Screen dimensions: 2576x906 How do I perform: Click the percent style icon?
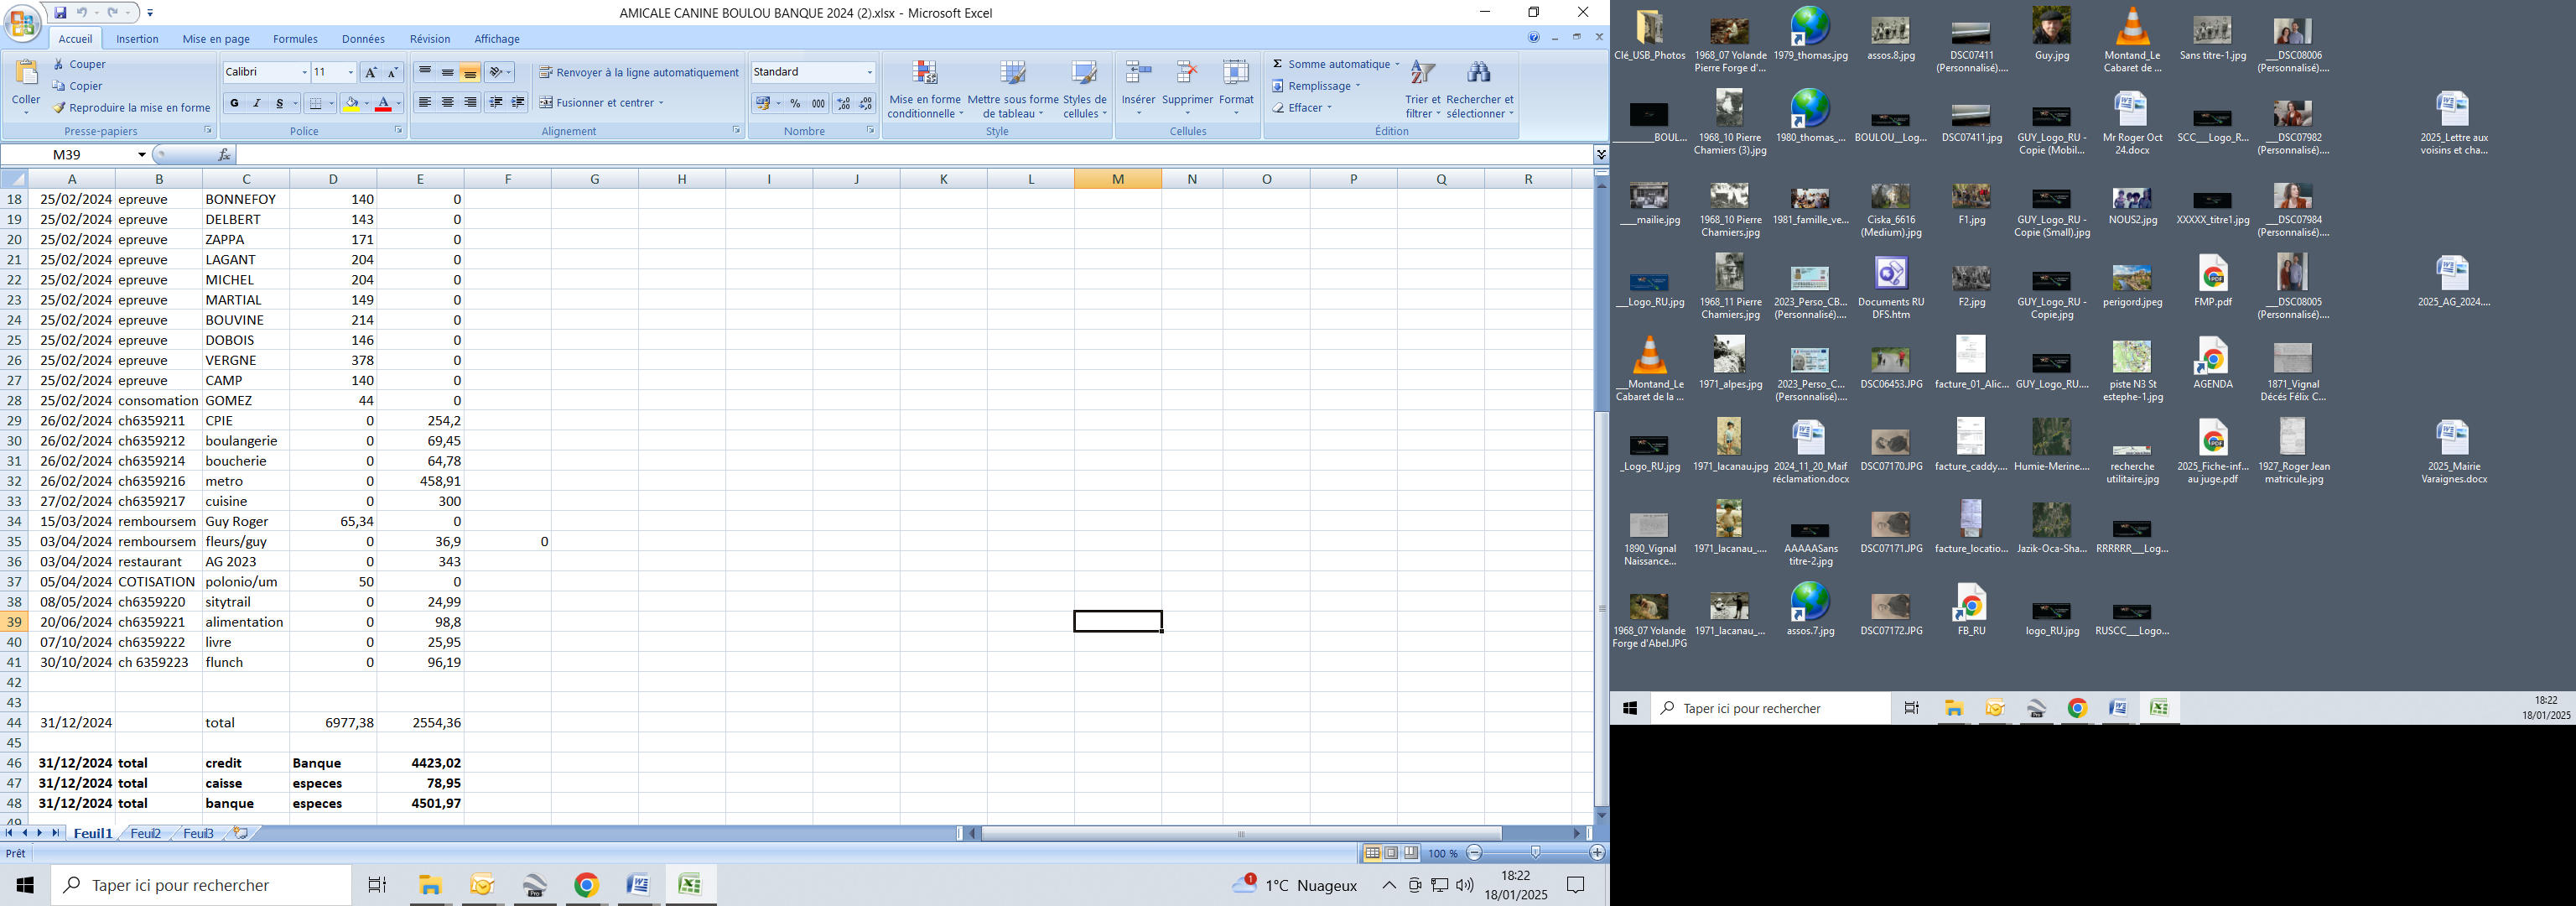coord(795,103)
